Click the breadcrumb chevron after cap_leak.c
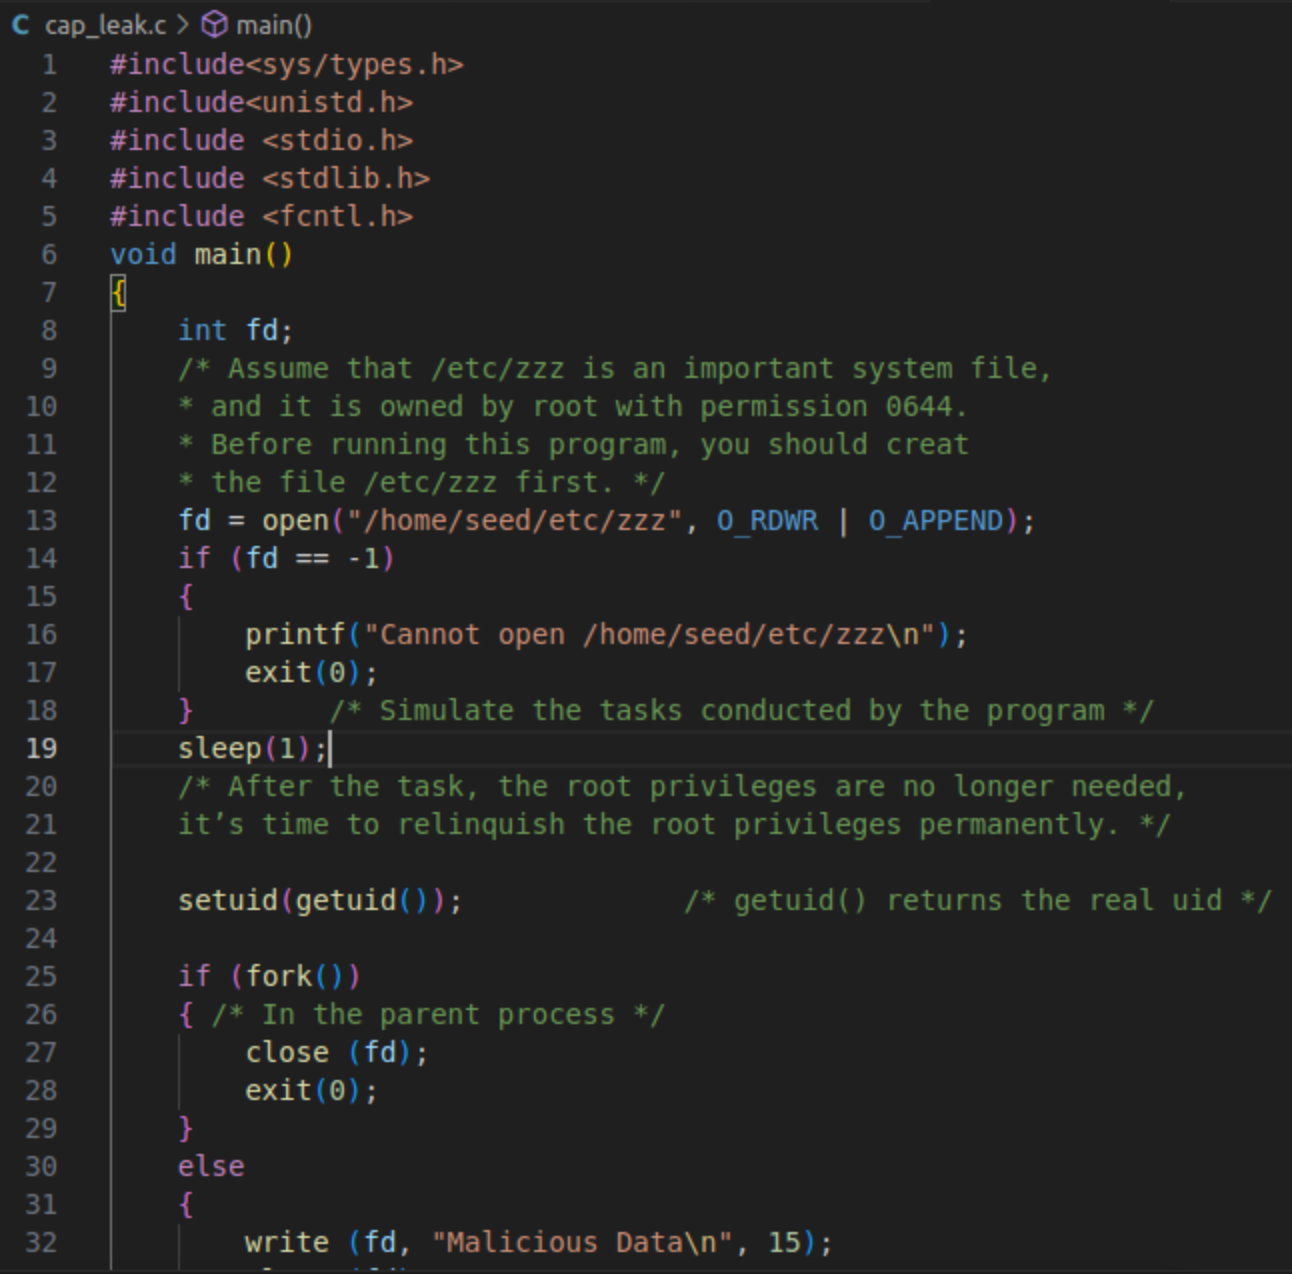Screen dimensions: 1292x1274 pyautogui.click(x=183, y=24)
